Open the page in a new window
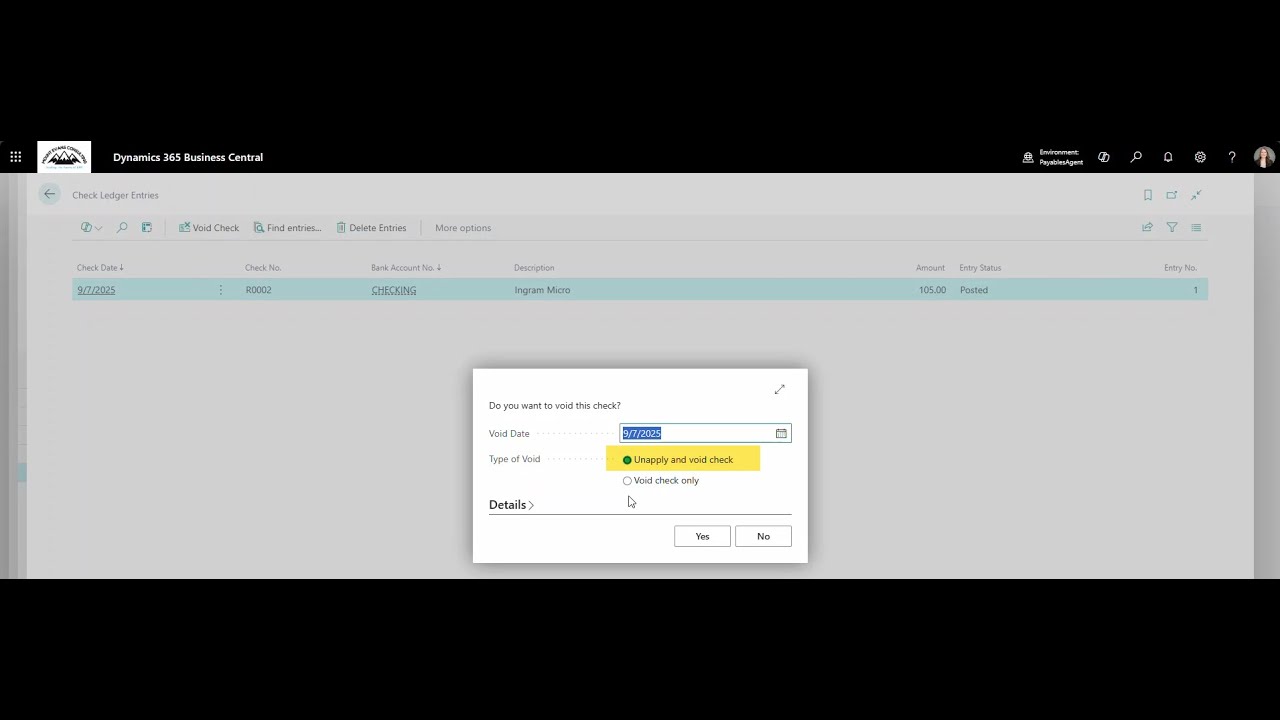Screen dimensions: 1280x720 (1172, 195)
